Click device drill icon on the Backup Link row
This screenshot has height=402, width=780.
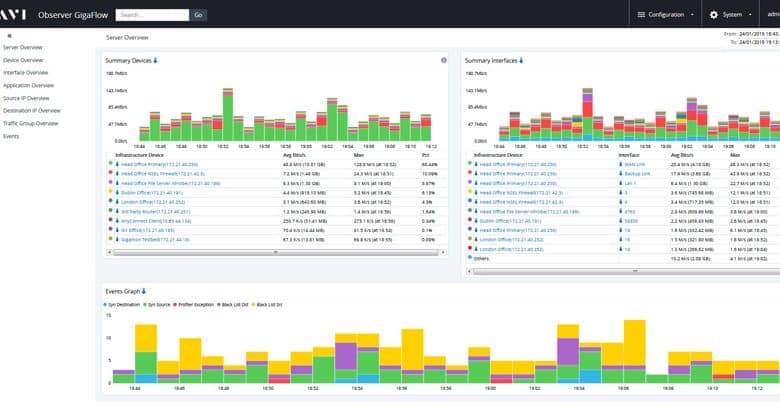(x=476, y=174)
